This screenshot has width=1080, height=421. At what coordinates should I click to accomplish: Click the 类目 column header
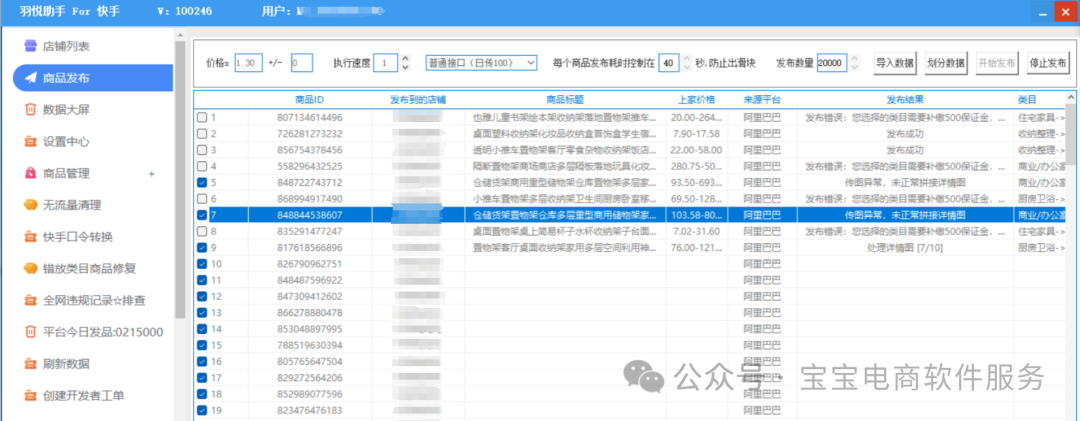coord(1027,100)
